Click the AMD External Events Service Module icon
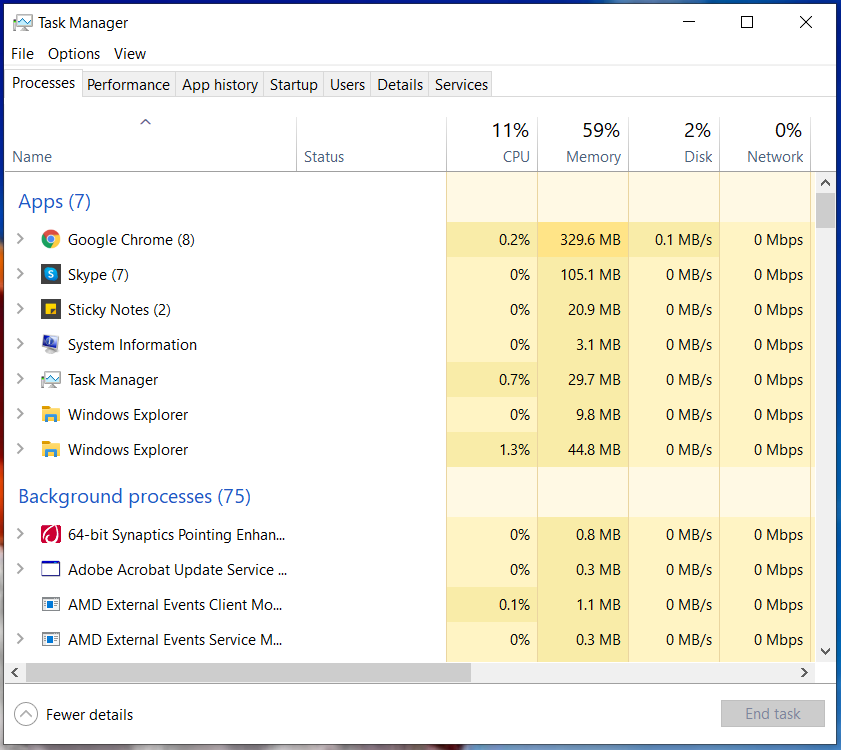This screenshot has width=841, height=750. [x=50, y=639]
